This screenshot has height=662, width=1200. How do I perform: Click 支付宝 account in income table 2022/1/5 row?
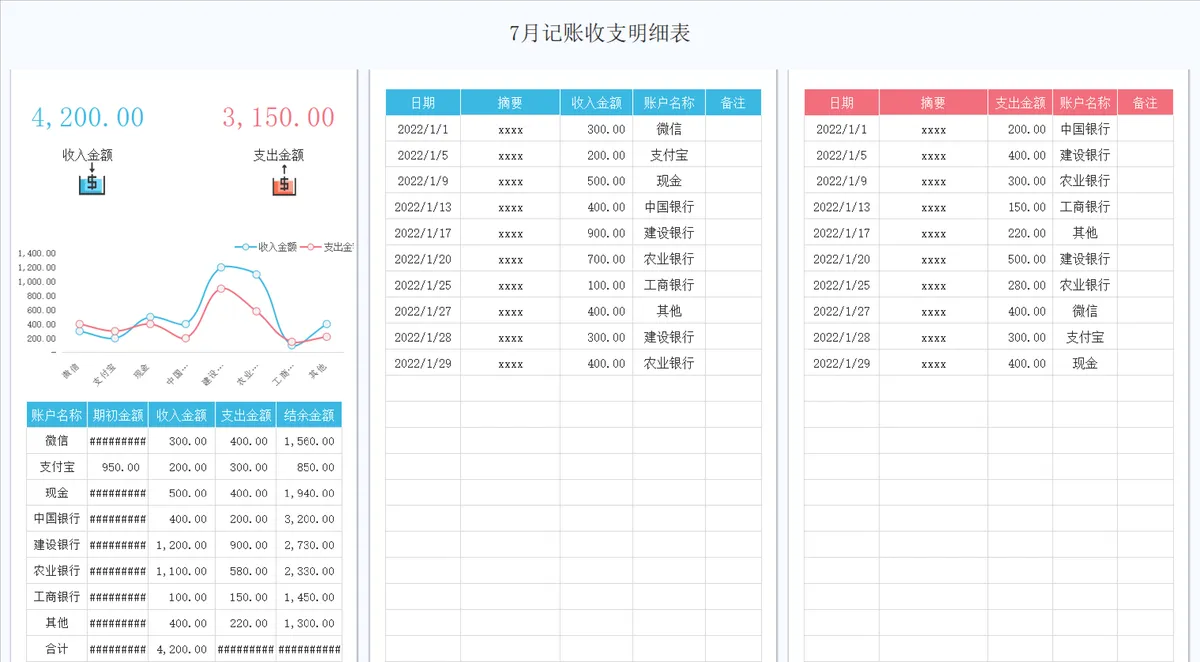point(669,155)
